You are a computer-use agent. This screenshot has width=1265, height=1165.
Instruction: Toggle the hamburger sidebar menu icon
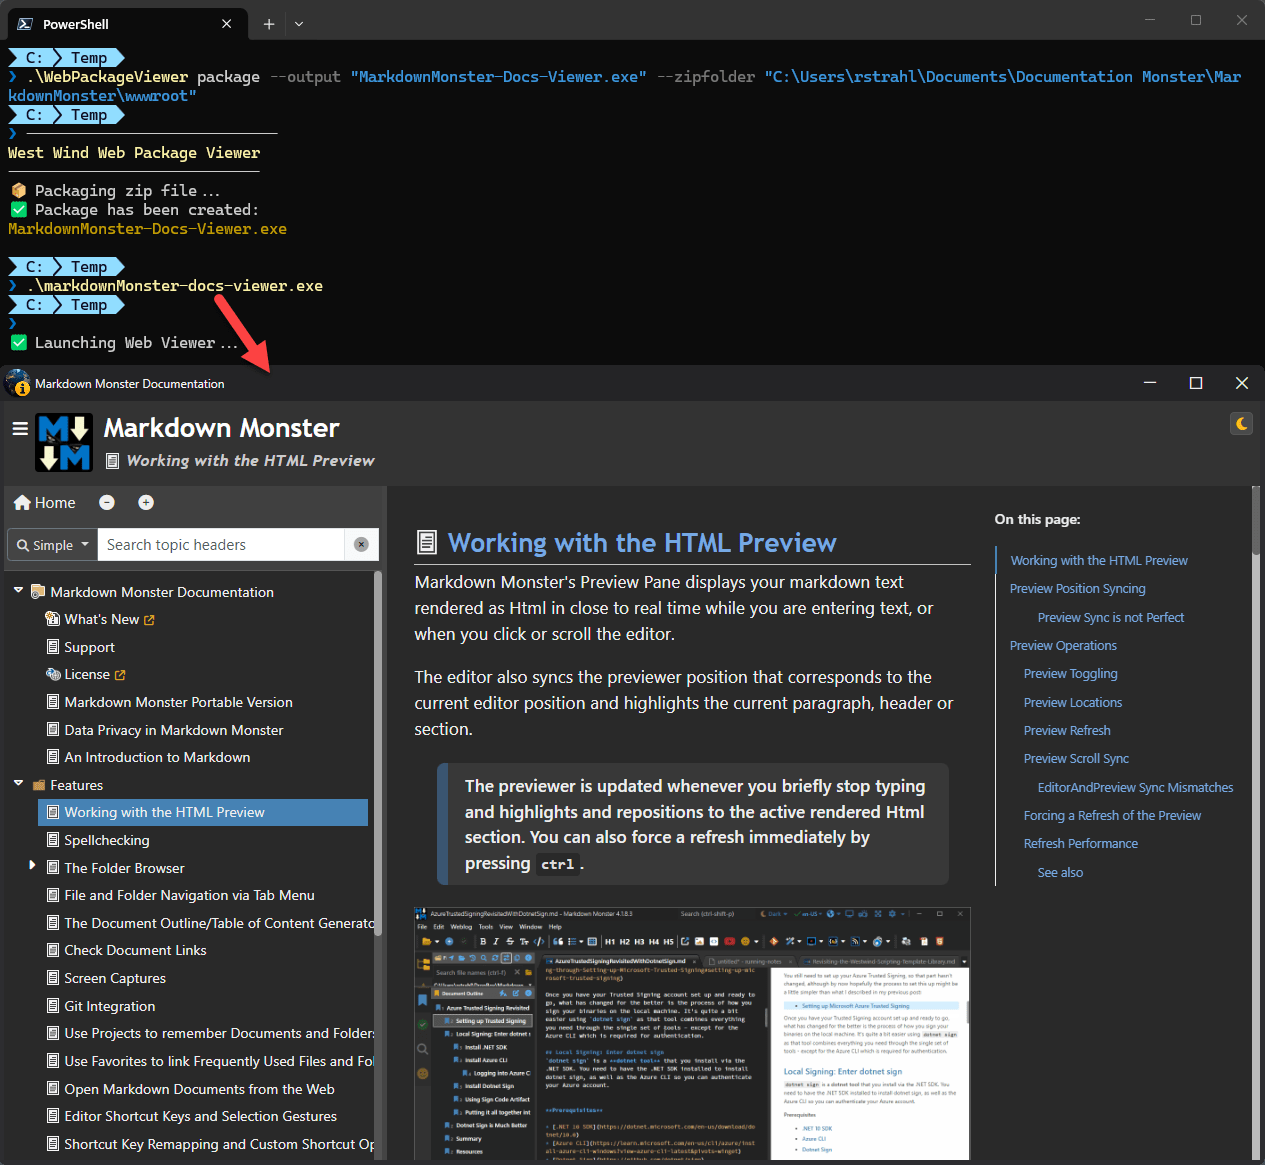click(19, 429)
